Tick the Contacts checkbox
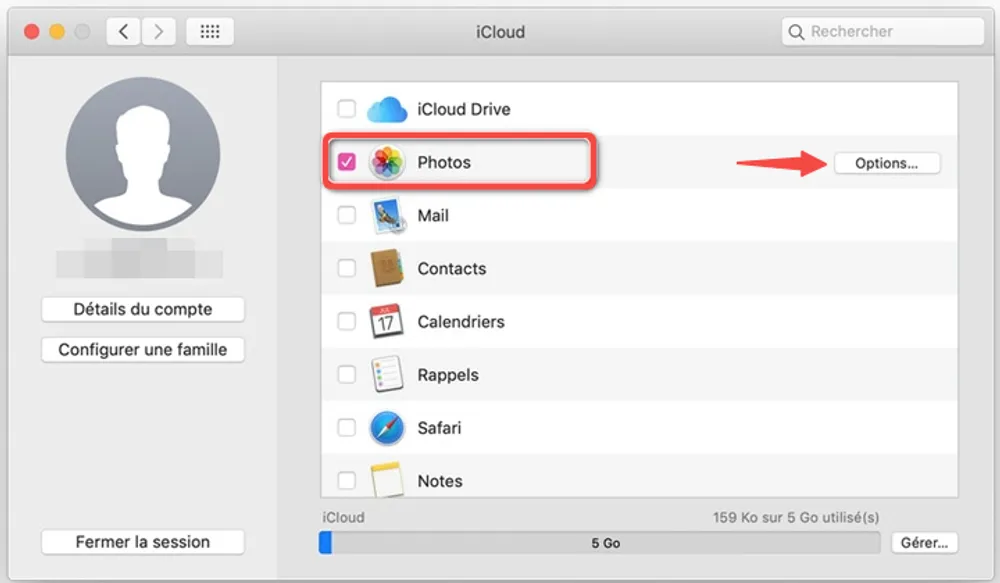Screen dimensions: 1000x583 click(346, 268)
